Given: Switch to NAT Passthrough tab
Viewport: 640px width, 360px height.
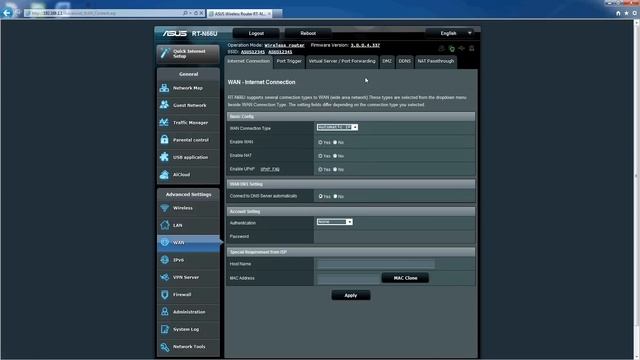Looking at the screenshot, I should [x=436, y=61].
